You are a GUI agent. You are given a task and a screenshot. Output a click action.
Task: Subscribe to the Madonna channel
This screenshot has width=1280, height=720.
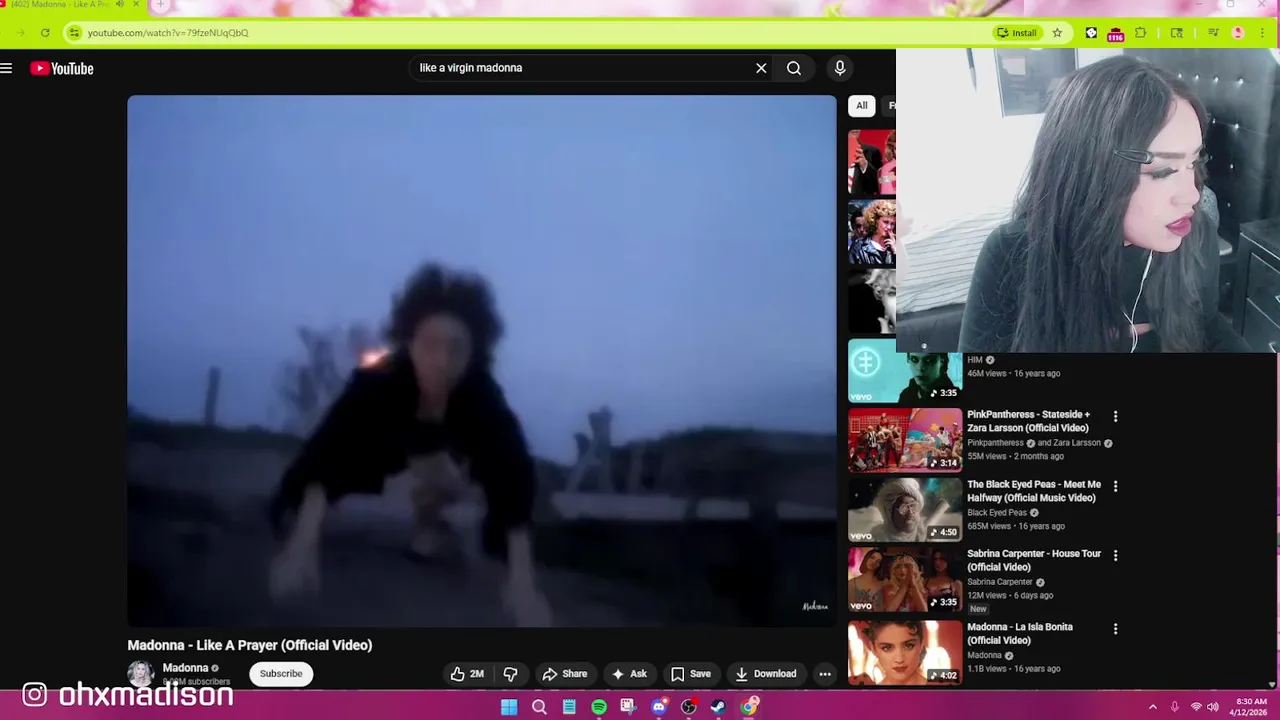click(281, 674)
